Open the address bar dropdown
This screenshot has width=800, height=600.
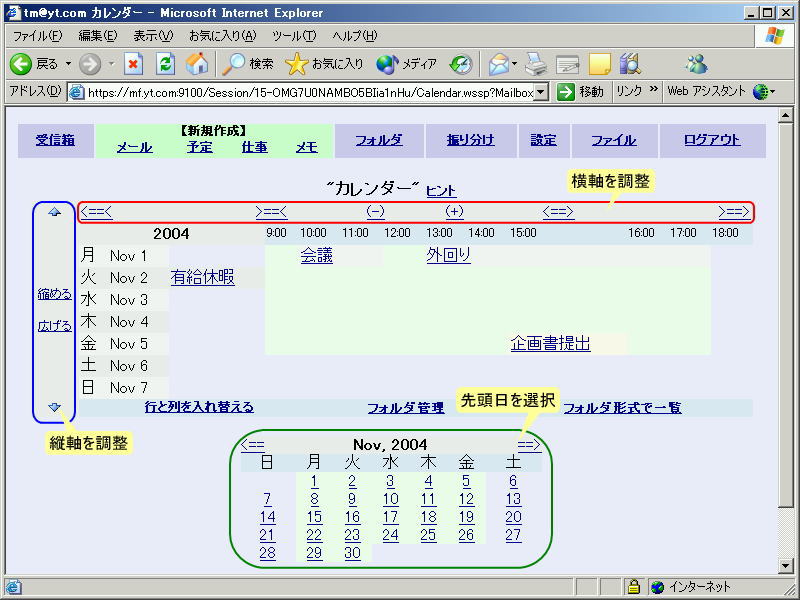tap(541, 91)
